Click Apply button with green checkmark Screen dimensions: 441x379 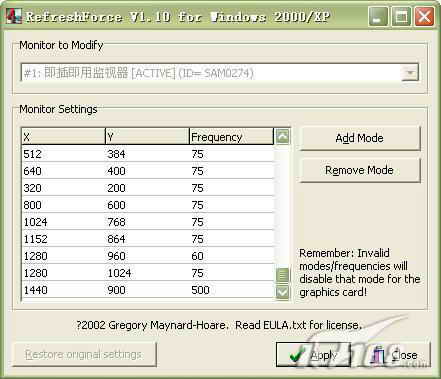[x=313, y=355]
